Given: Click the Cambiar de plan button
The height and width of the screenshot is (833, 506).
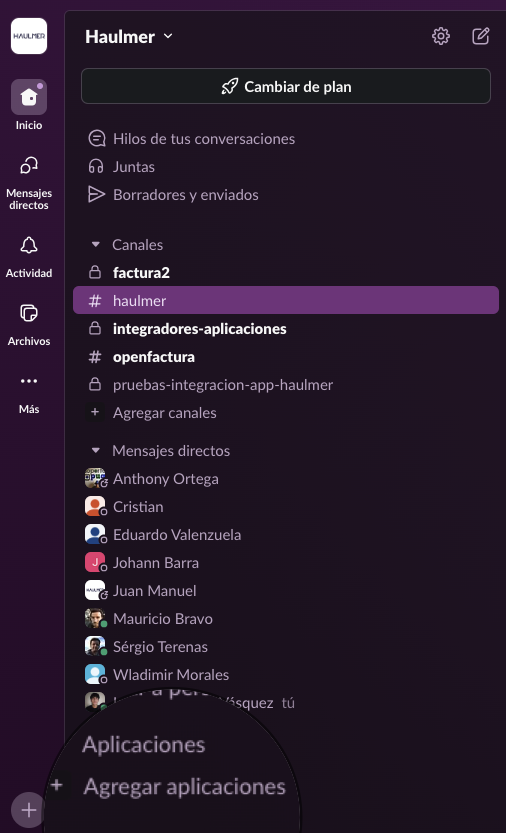Looking at the screenshot, I should click(286, 87).
